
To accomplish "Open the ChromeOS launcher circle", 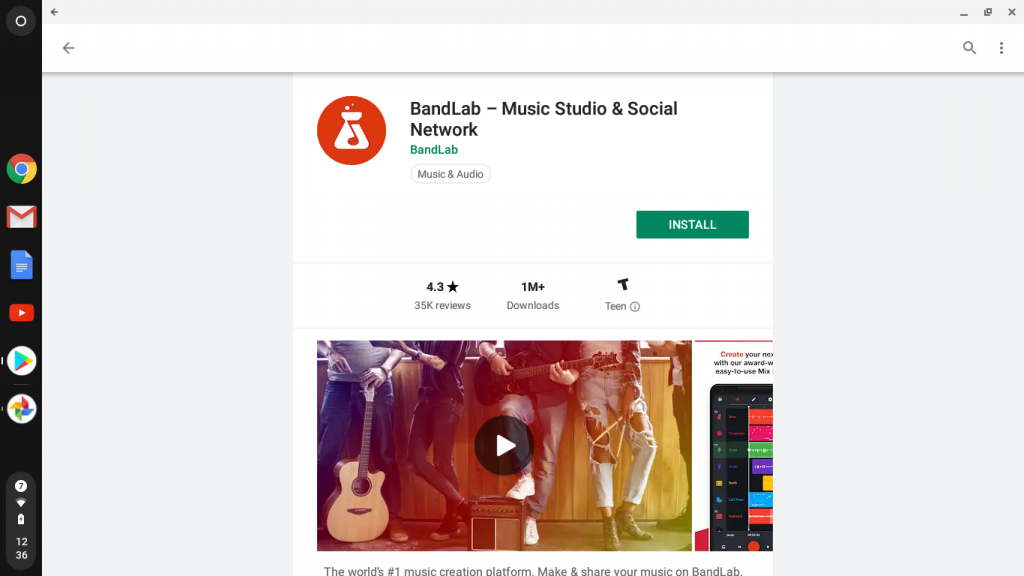I will 21,21.
